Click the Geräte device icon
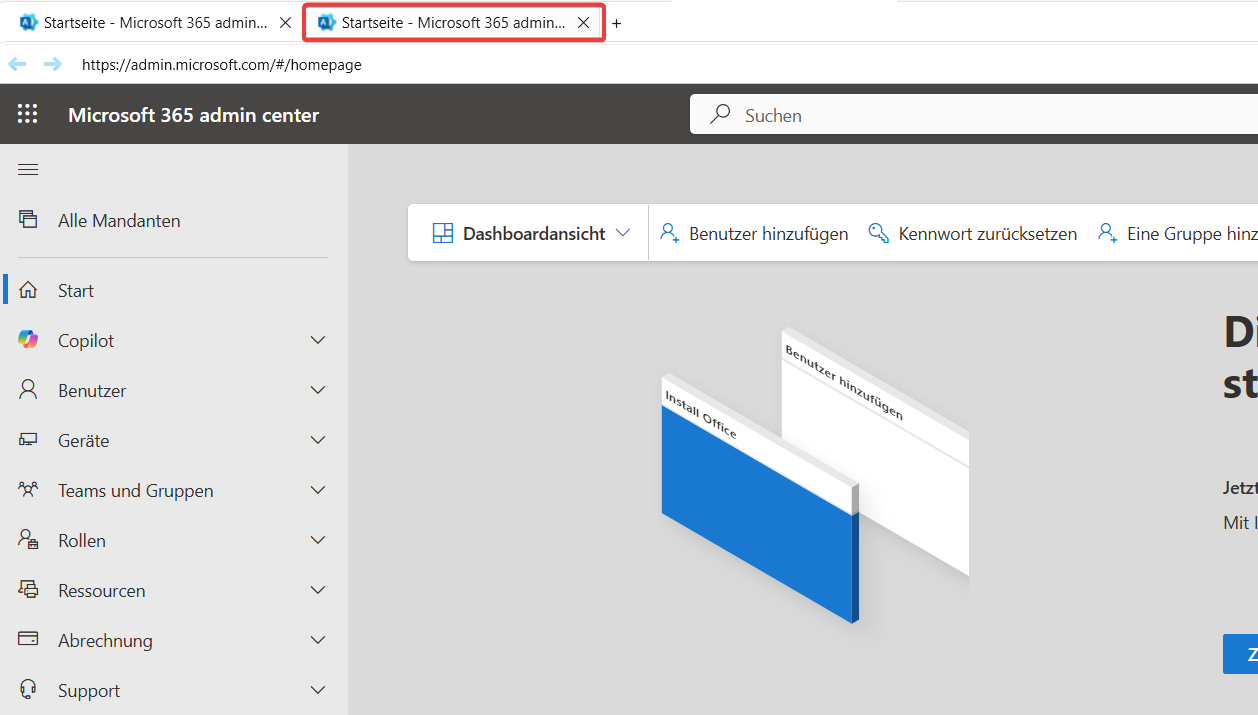The image size is (1258, 715). tap(28, 440)
